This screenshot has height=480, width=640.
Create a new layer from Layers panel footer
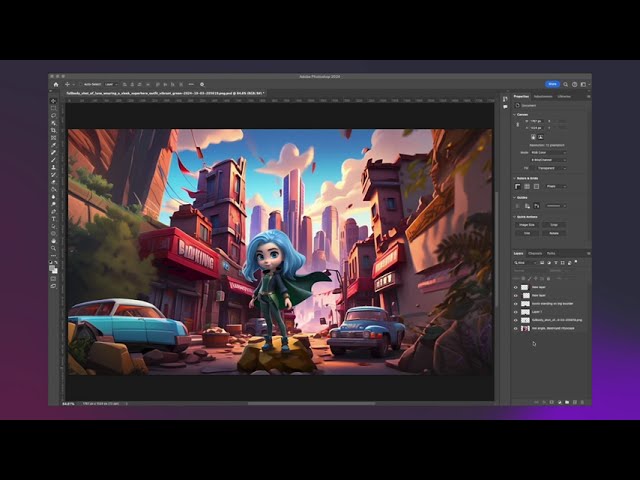coord(573,402)
